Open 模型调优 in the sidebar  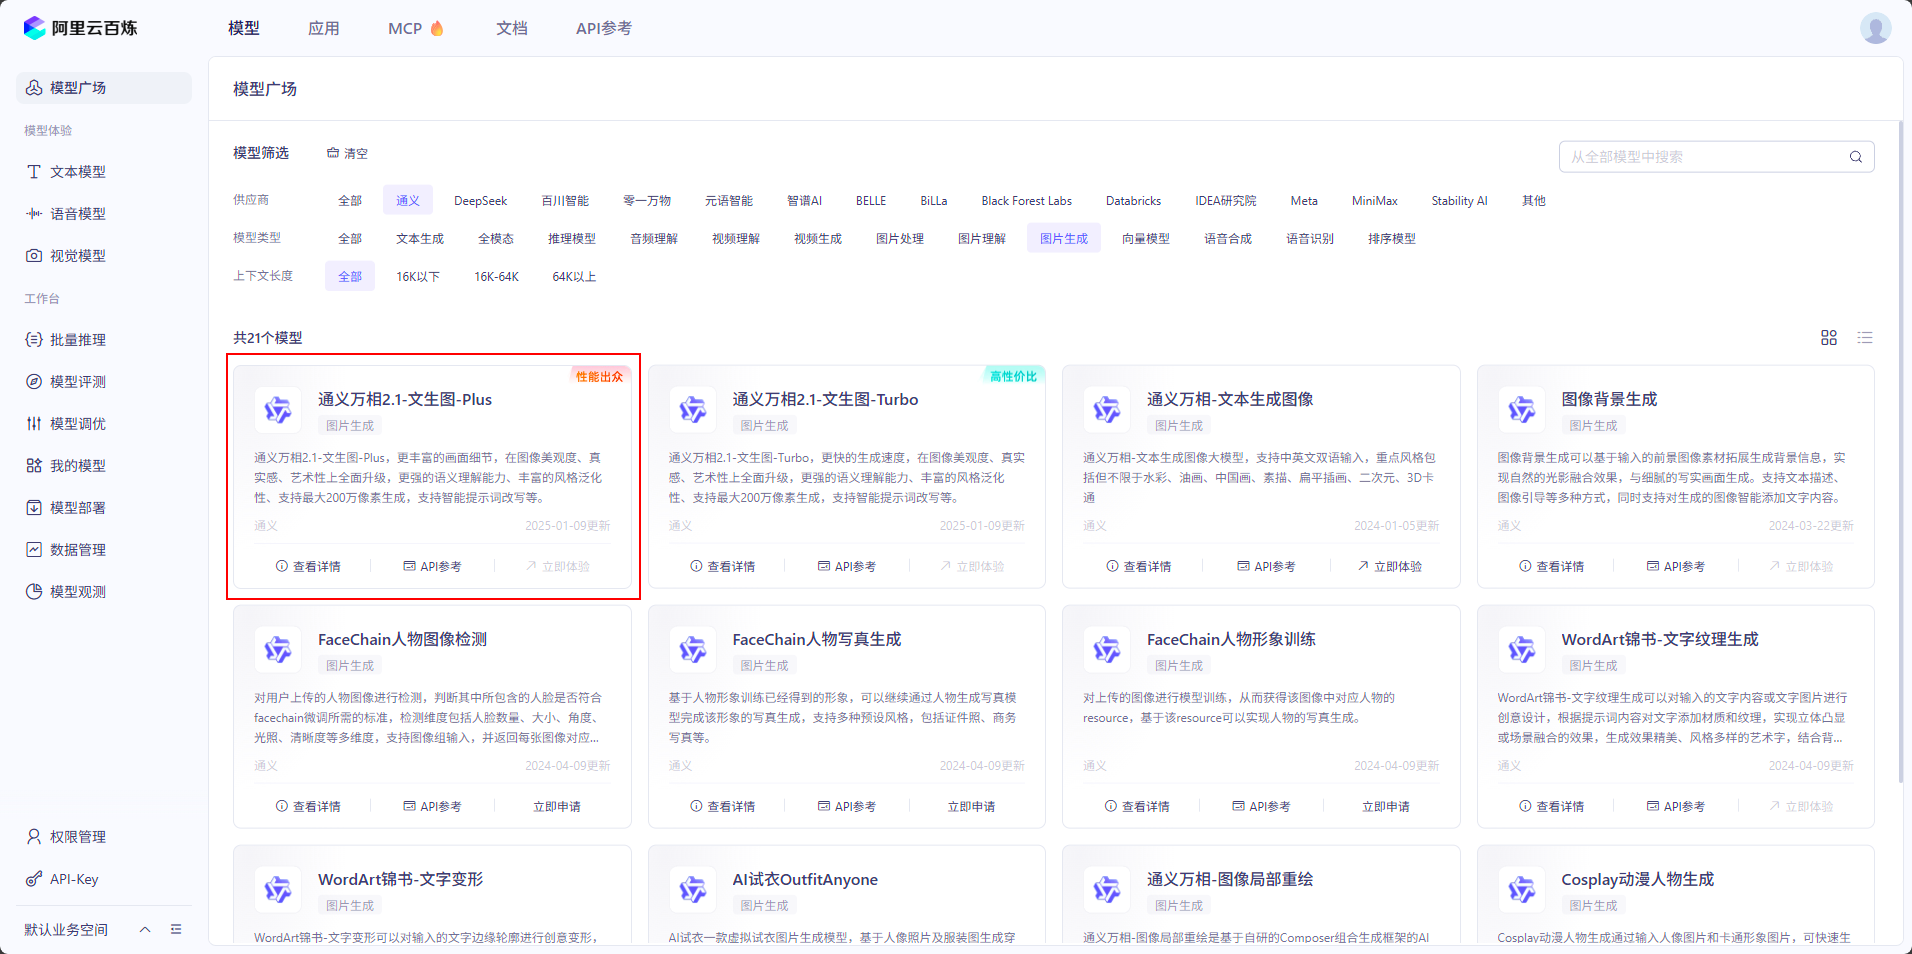pos(104,424)
